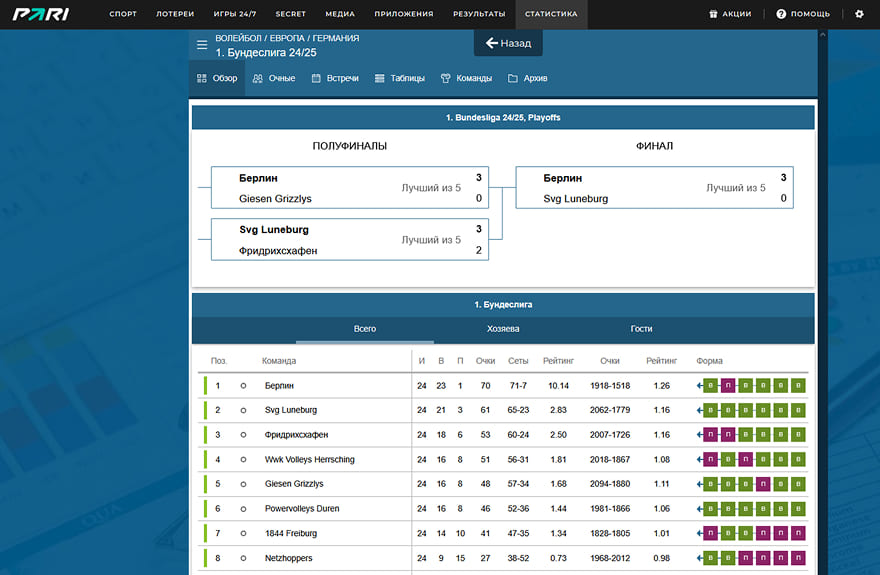Open the Команды tab
Viewport: 880px width, 575px height.
point(466,79)
